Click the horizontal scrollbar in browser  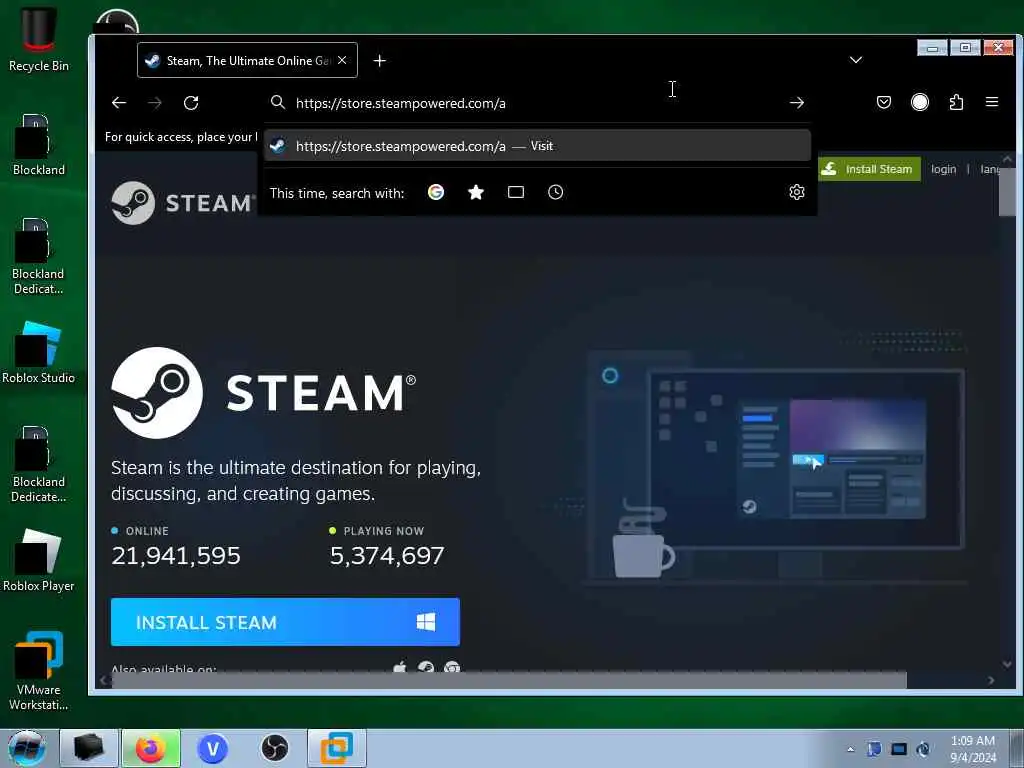coord(509,680)
